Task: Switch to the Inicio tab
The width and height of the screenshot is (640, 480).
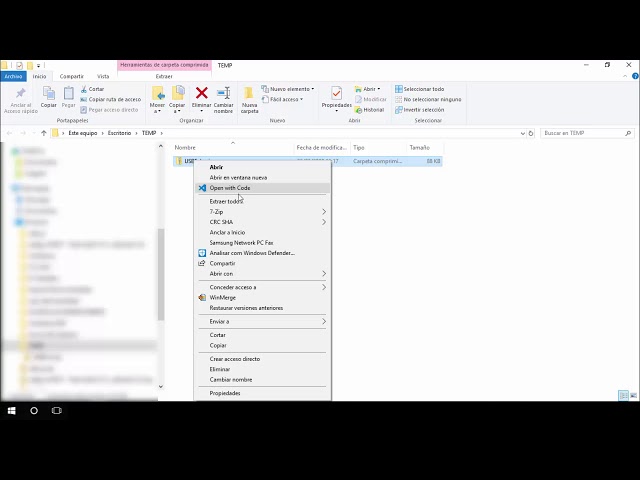Action: click(x=40, y=76)
